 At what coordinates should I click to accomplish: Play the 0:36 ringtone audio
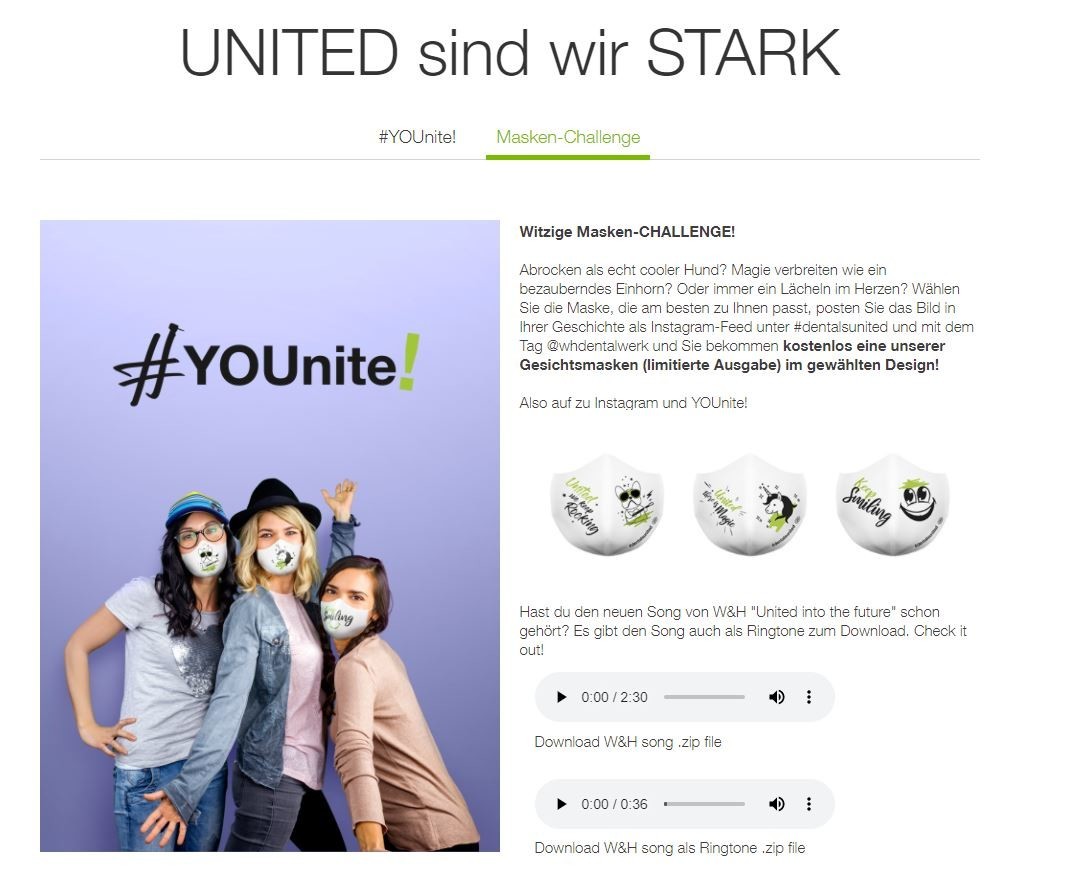point(561,804)
